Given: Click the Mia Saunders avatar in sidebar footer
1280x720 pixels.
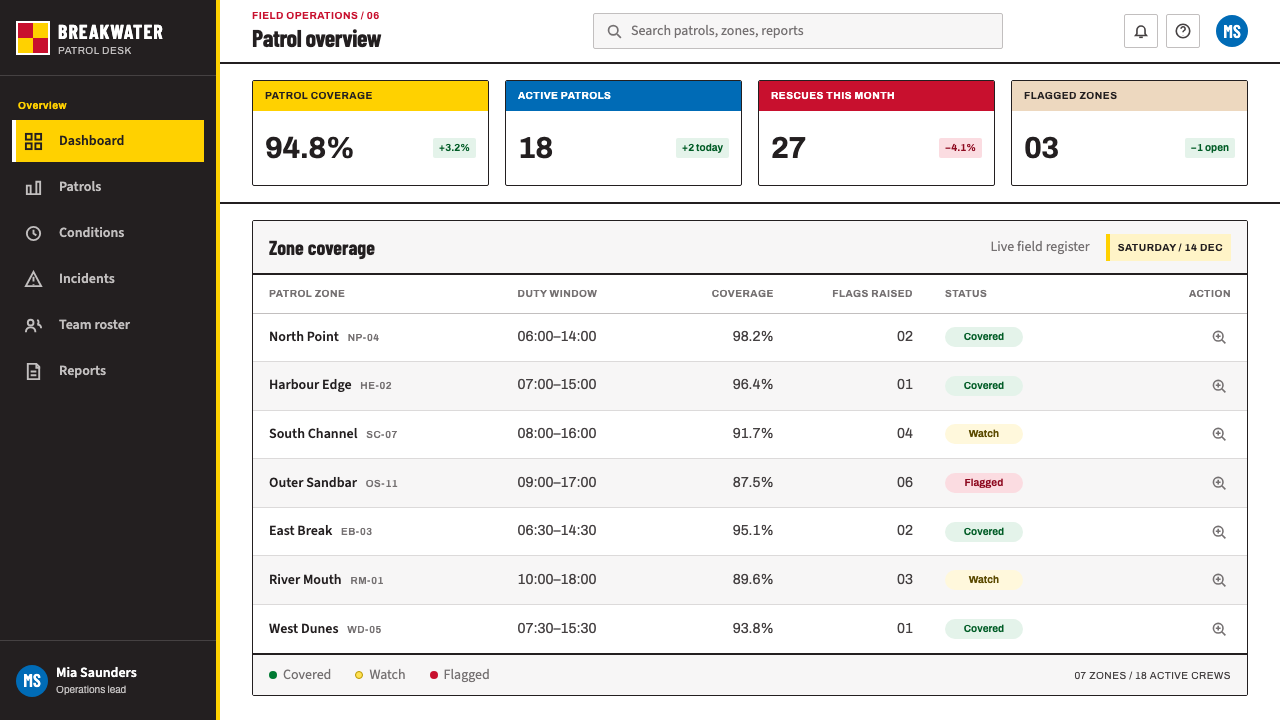Looking at the screenshot, I should tap(32, 681).
